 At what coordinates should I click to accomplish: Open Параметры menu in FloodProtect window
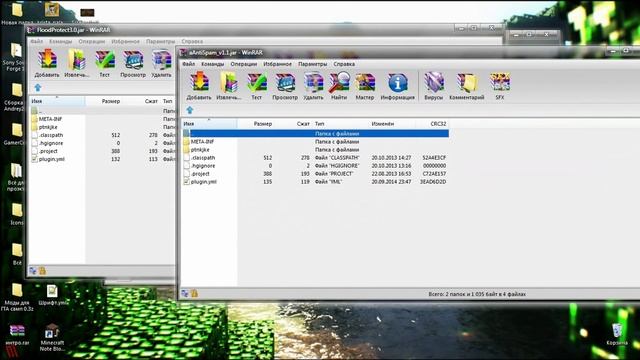161,42
